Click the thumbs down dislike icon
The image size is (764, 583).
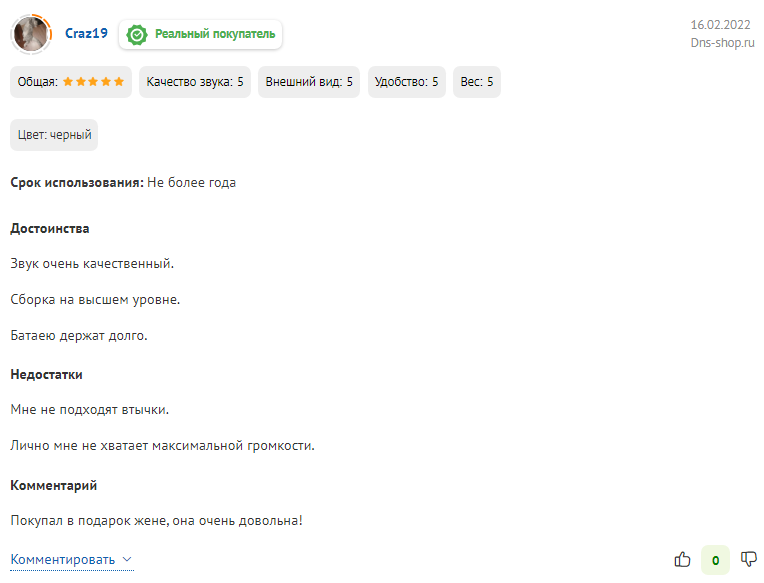tap(748, 559)
